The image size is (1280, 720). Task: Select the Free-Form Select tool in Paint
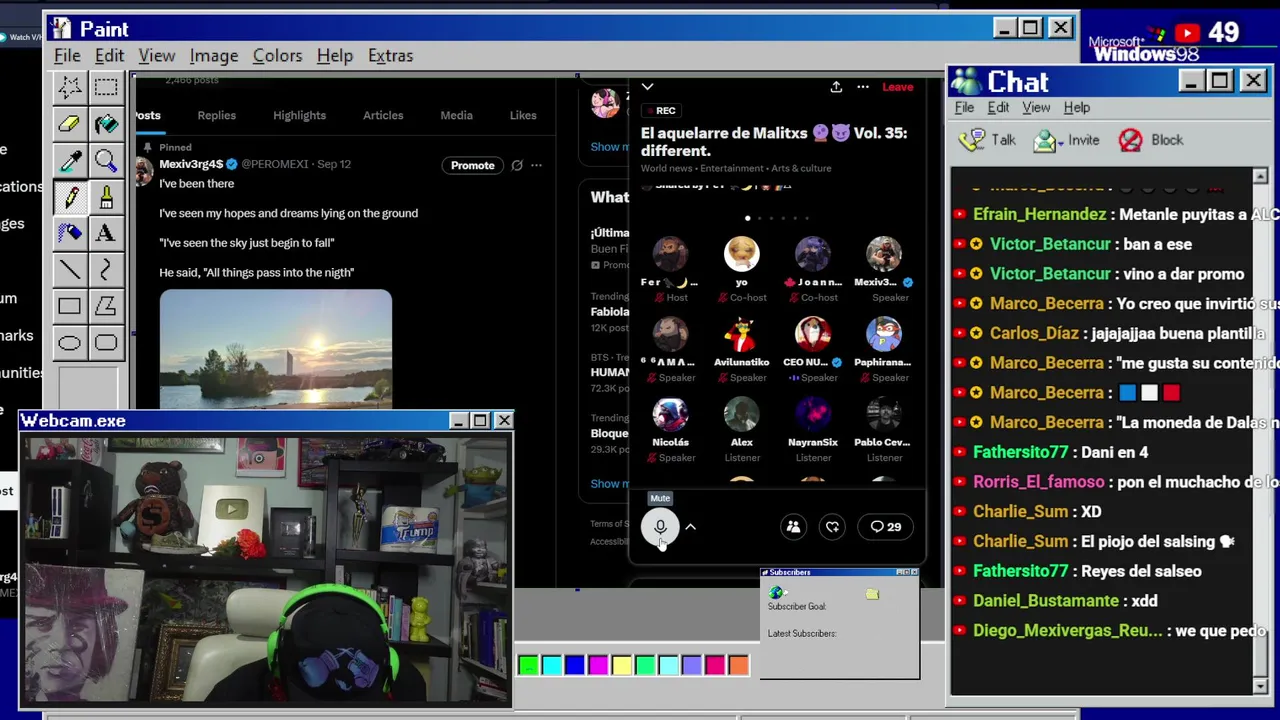pyautogui.click(x=69, y=87)
